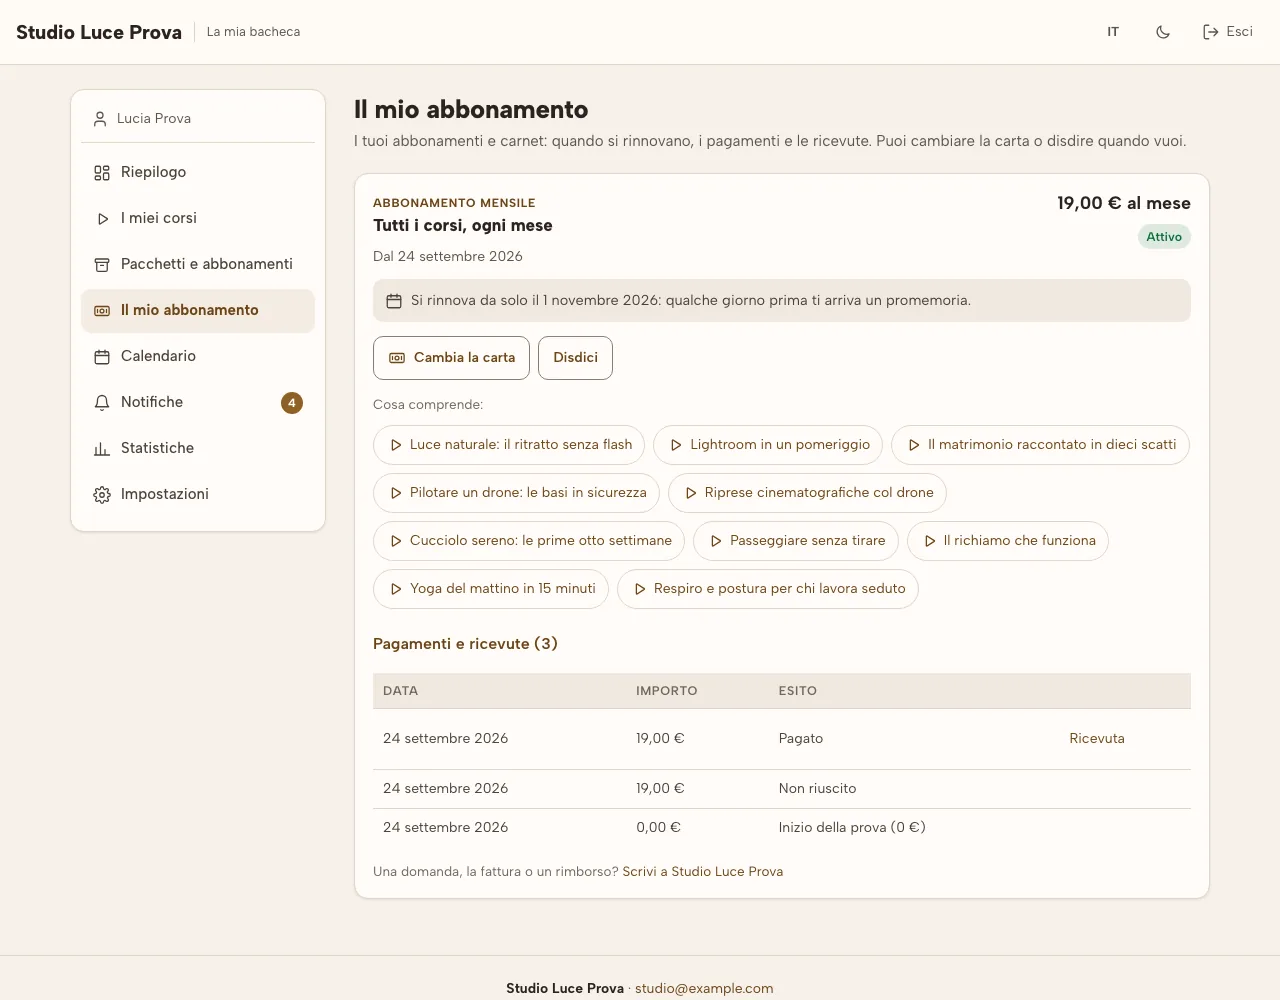Open Pilotare un drone: le basi in sicurezza
This screenshot has height=1000, width=1280.
tap(516, 493)
